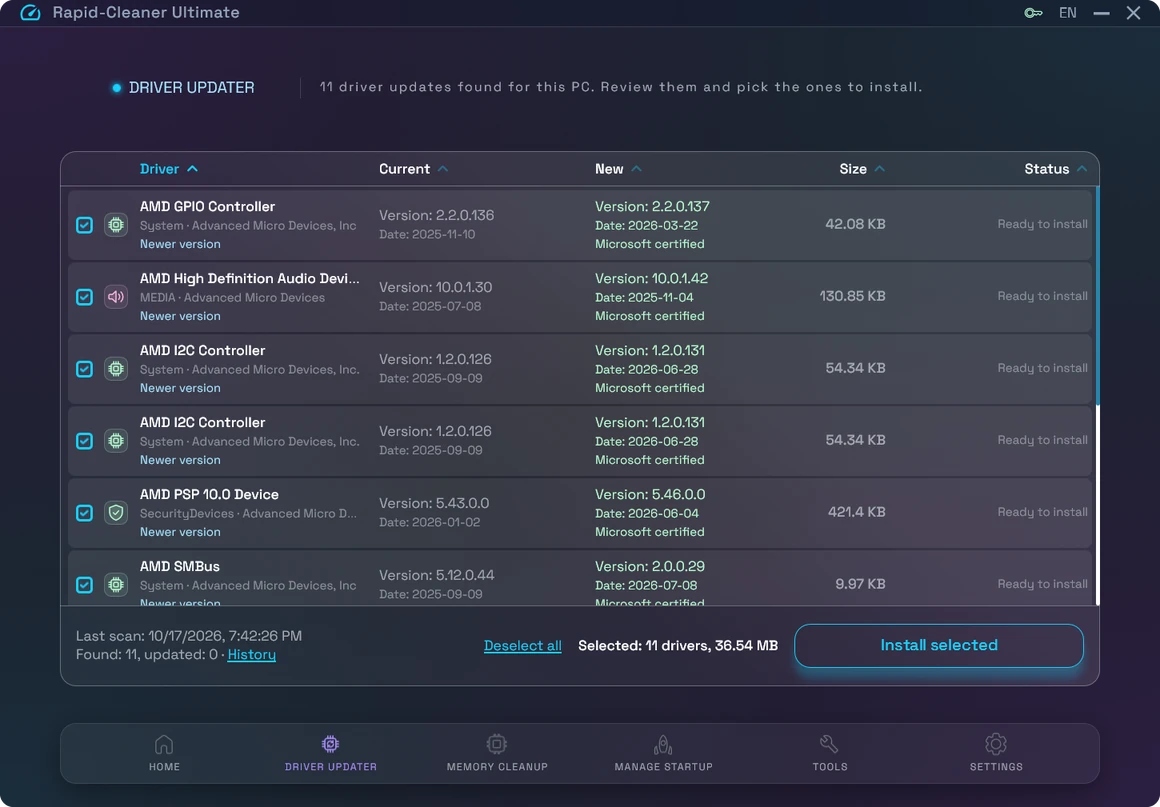
Task: Click current Version: 2.2.0.136 text
Action: pos(436,215)
